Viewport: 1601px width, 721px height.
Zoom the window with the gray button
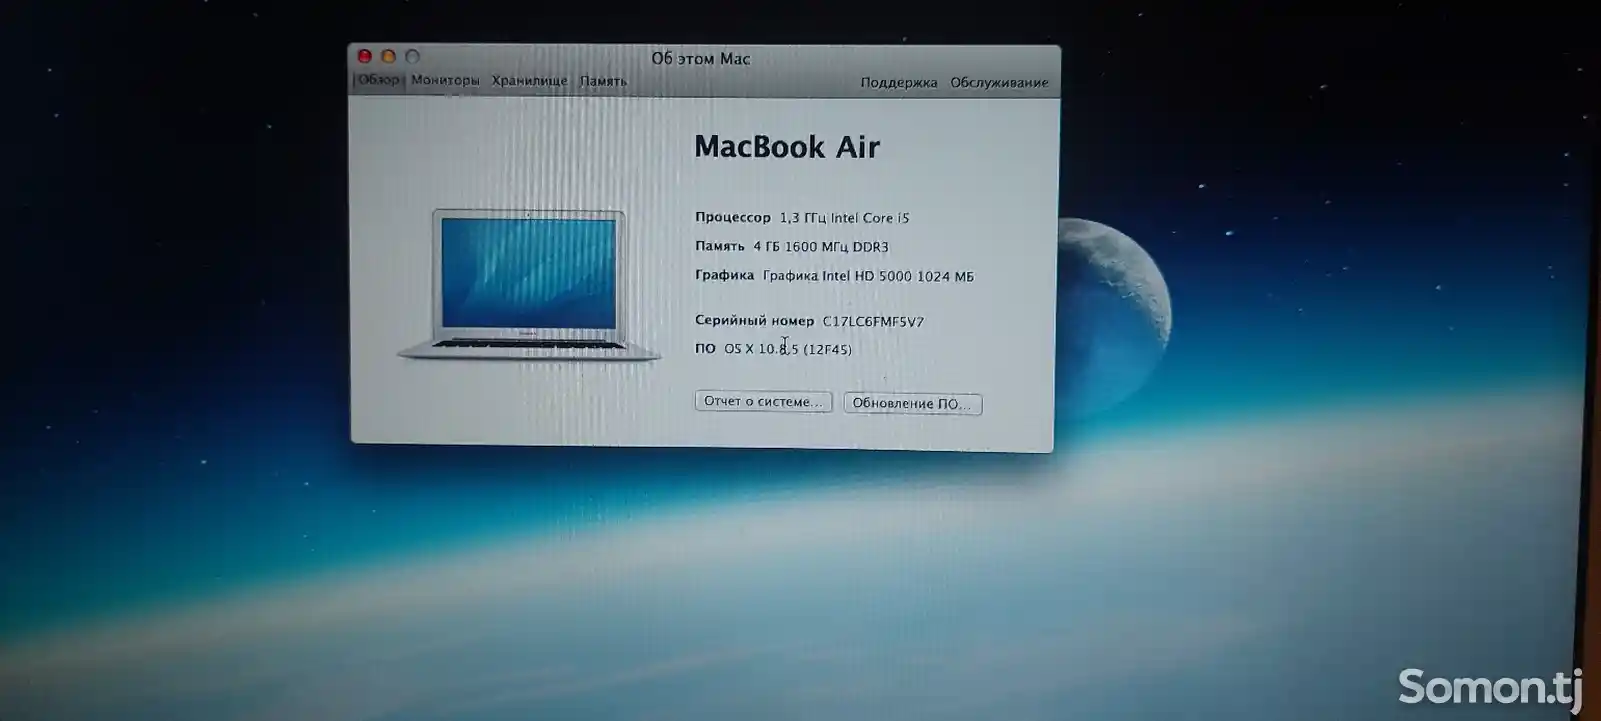412,56
